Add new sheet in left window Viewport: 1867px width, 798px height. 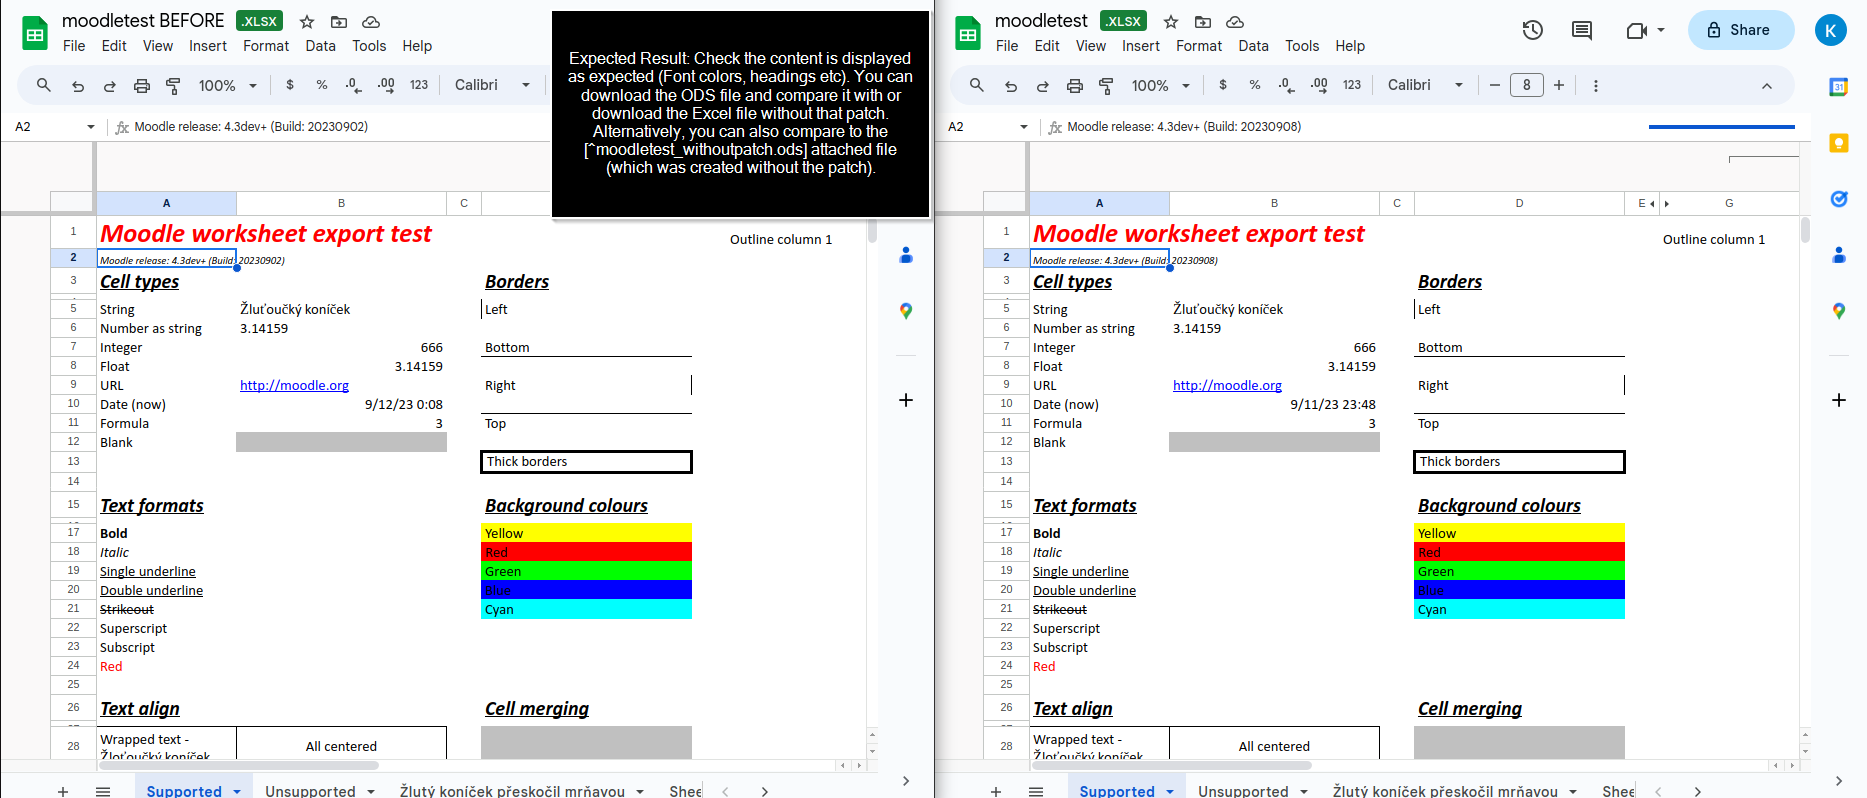coord(62,791)
